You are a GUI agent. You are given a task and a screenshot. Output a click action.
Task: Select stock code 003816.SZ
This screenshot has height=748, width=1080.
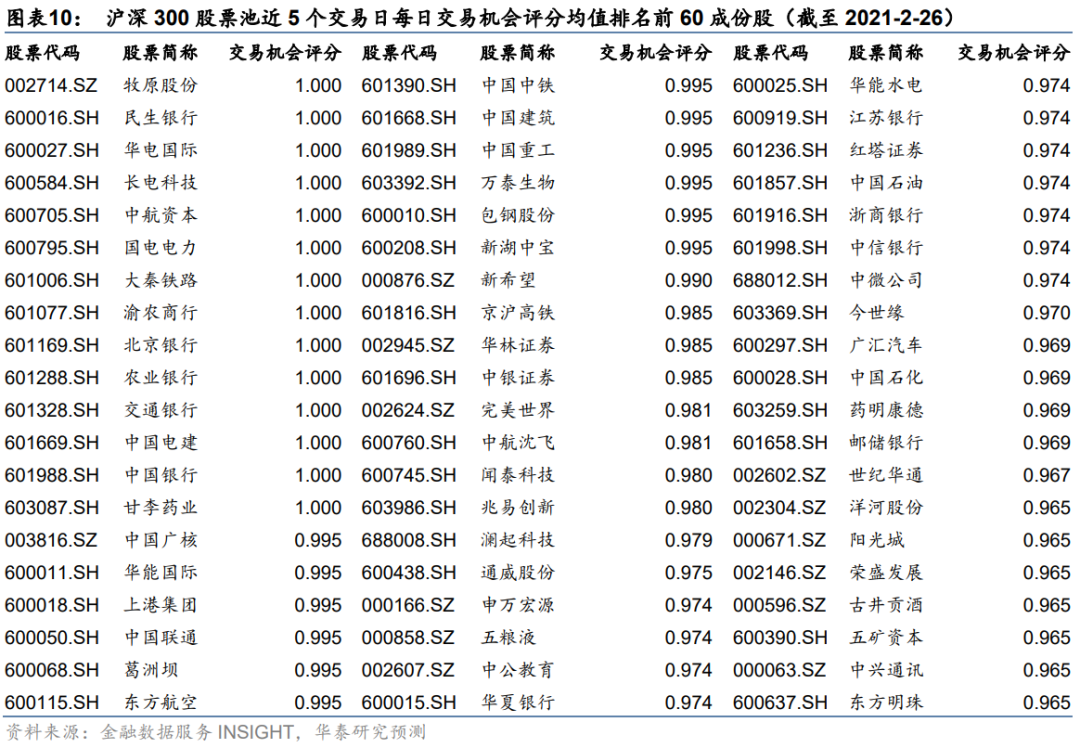click(51, 540)
